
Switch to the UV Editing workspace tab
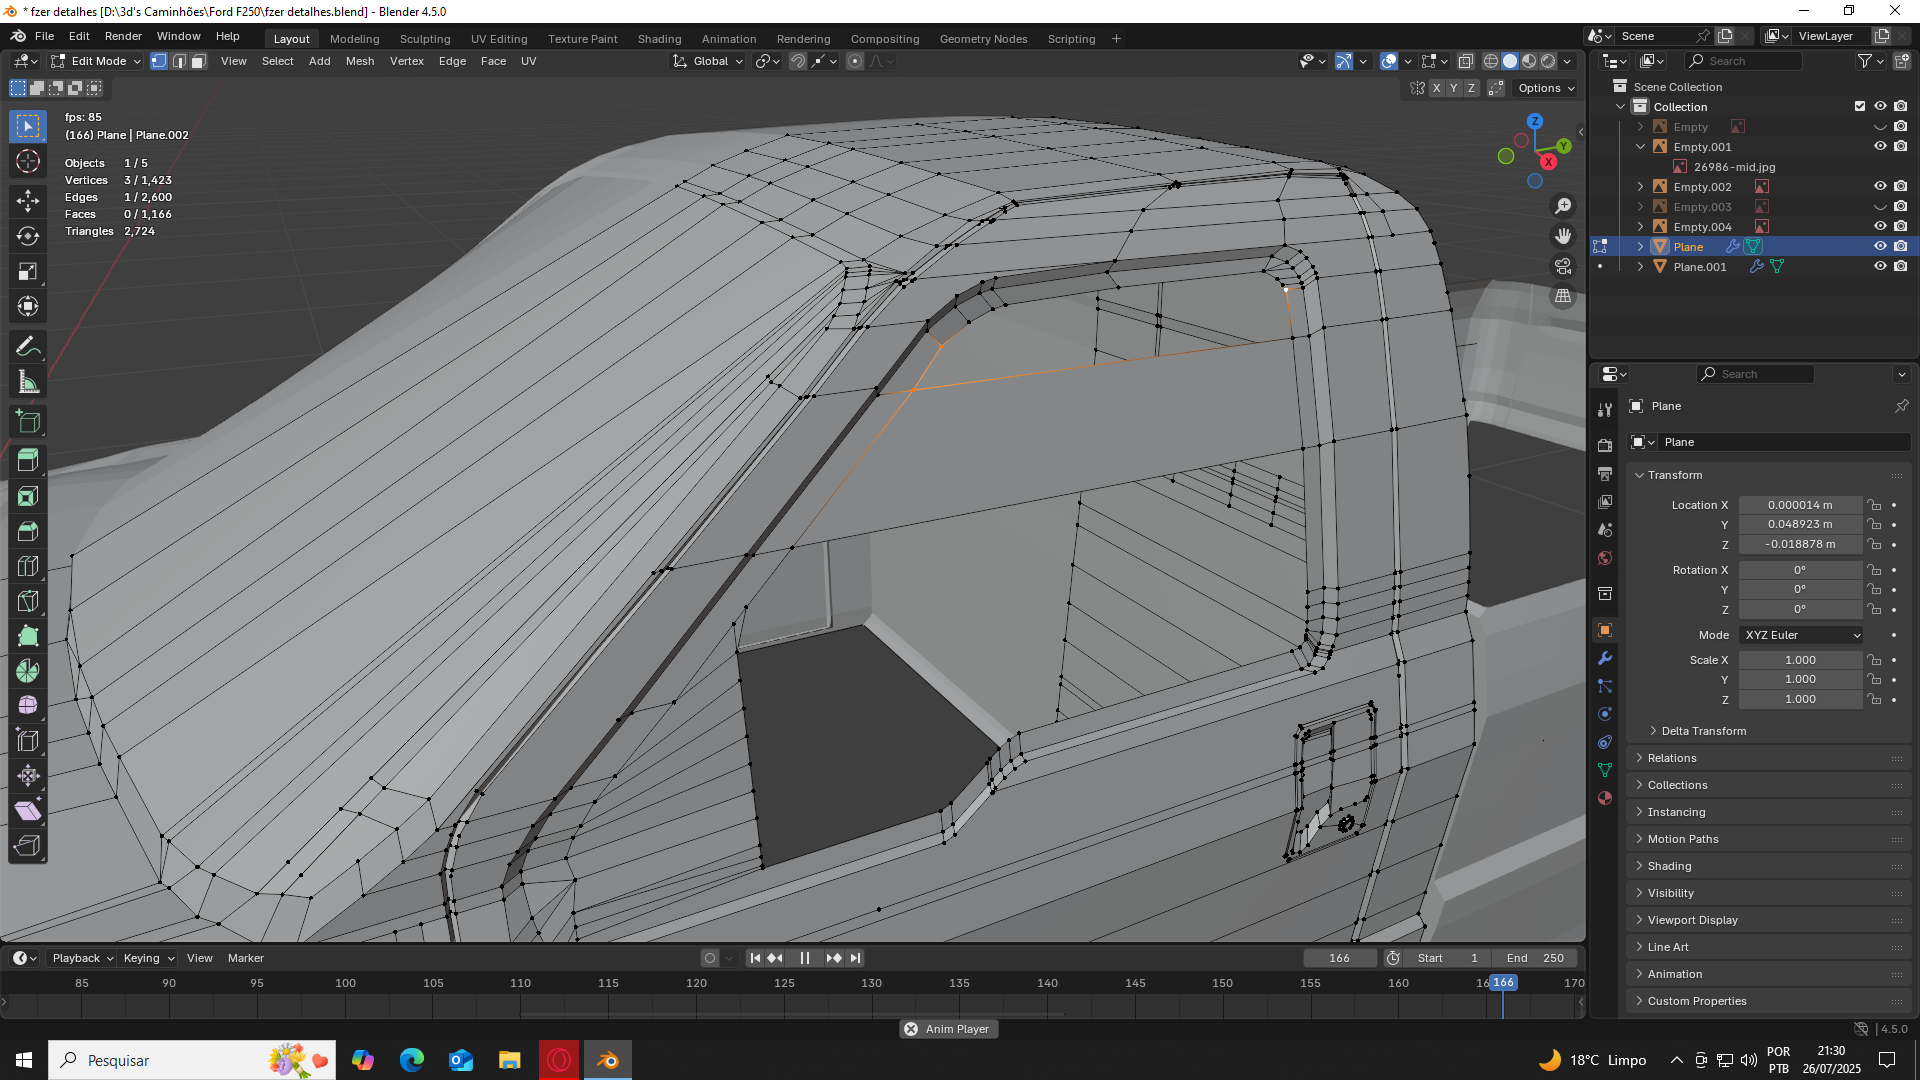point(499,39)
